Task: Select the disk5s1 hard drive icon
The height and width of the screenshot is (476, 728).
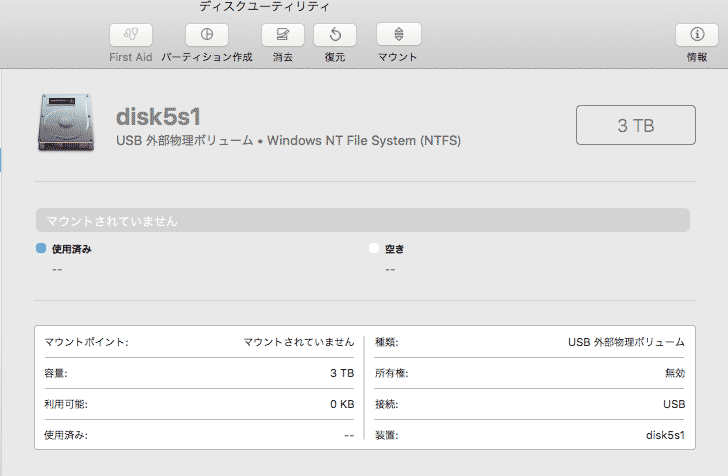Action: pyautogui.click(x=65, y=122)
